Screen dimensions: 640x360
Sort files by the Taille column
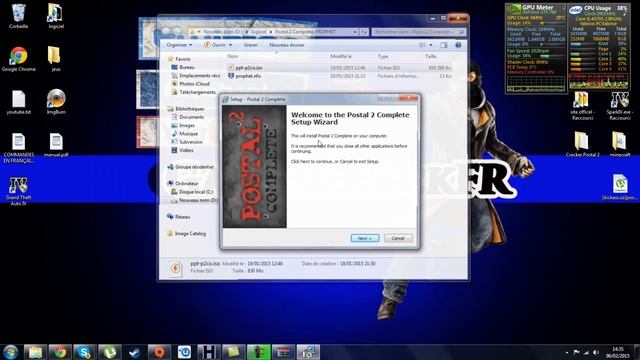click(431, 56)
